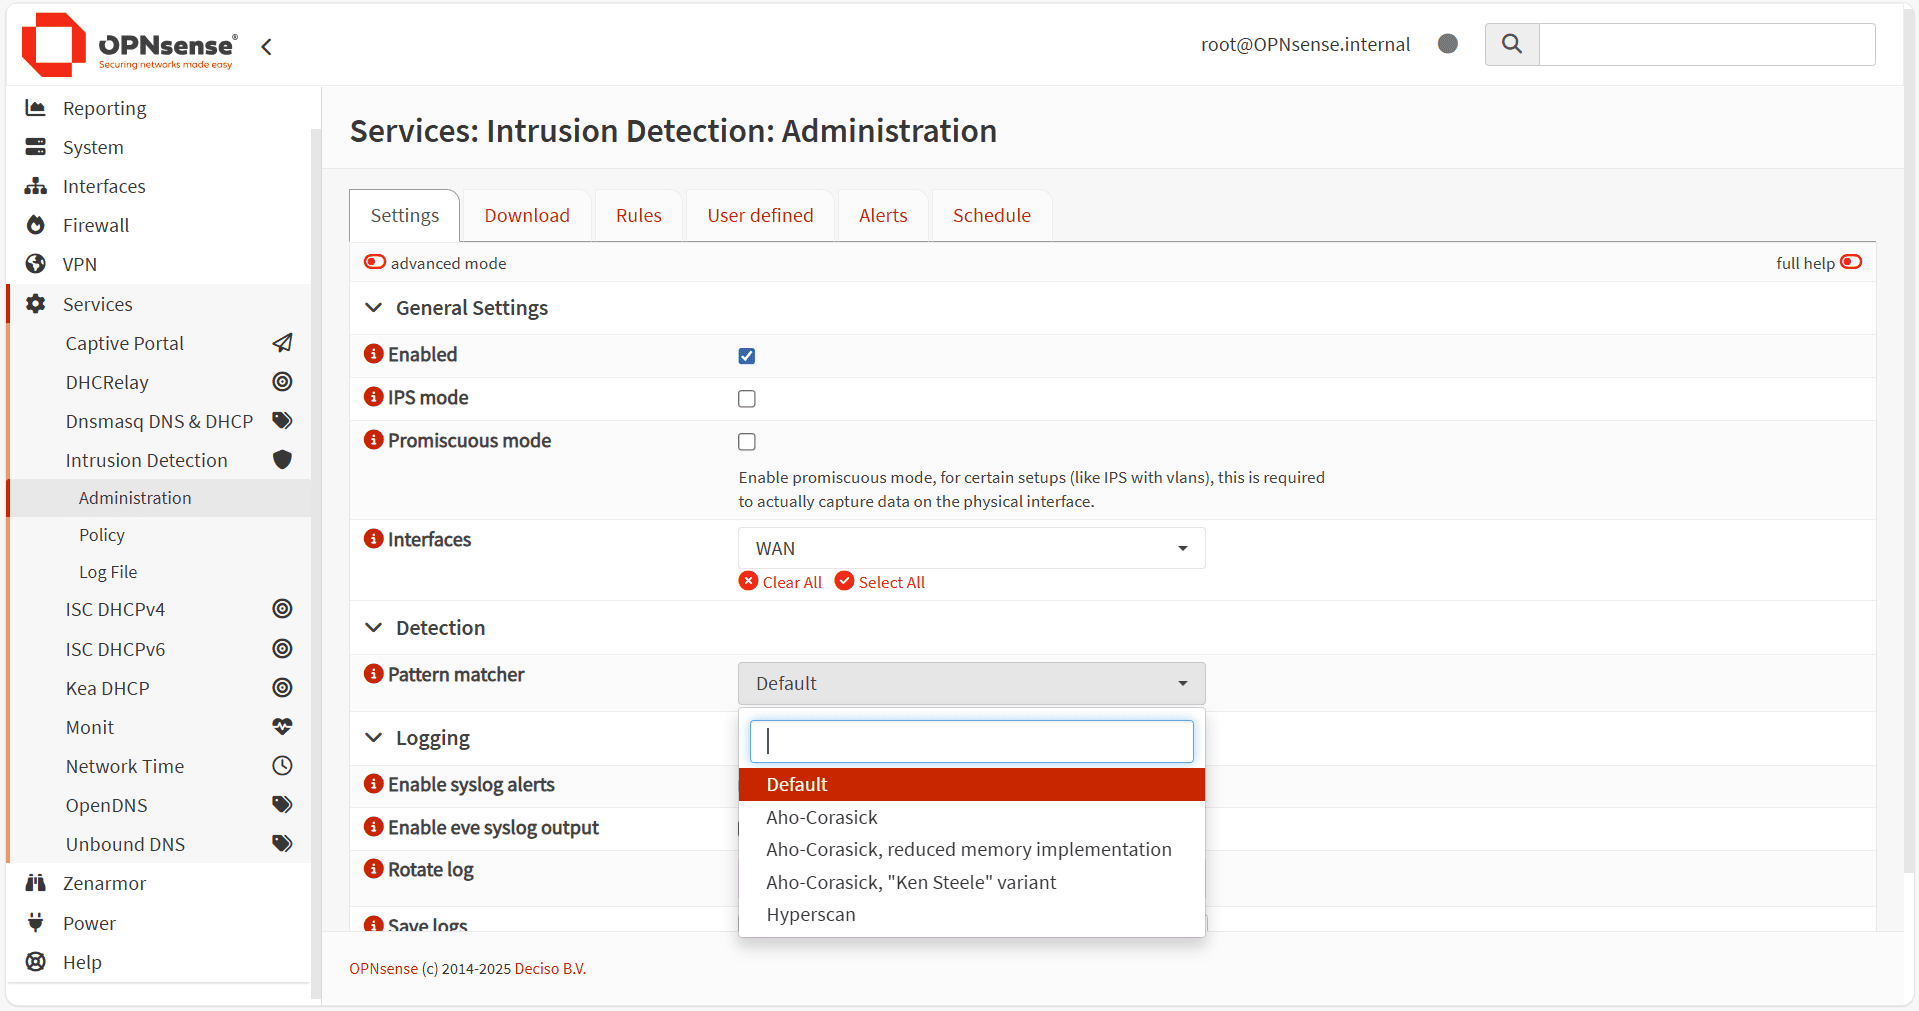Click the Pattern matcher info icon
Viewport: 1919px width, 1011px height.
coord(374,674)
